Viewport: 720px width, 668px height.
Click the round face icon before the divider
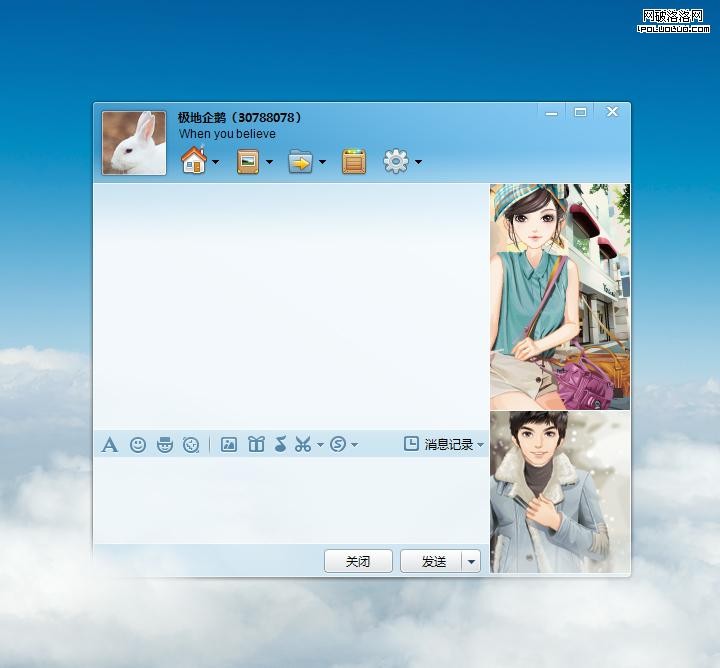pyautogui.click(x=191, y=445)
